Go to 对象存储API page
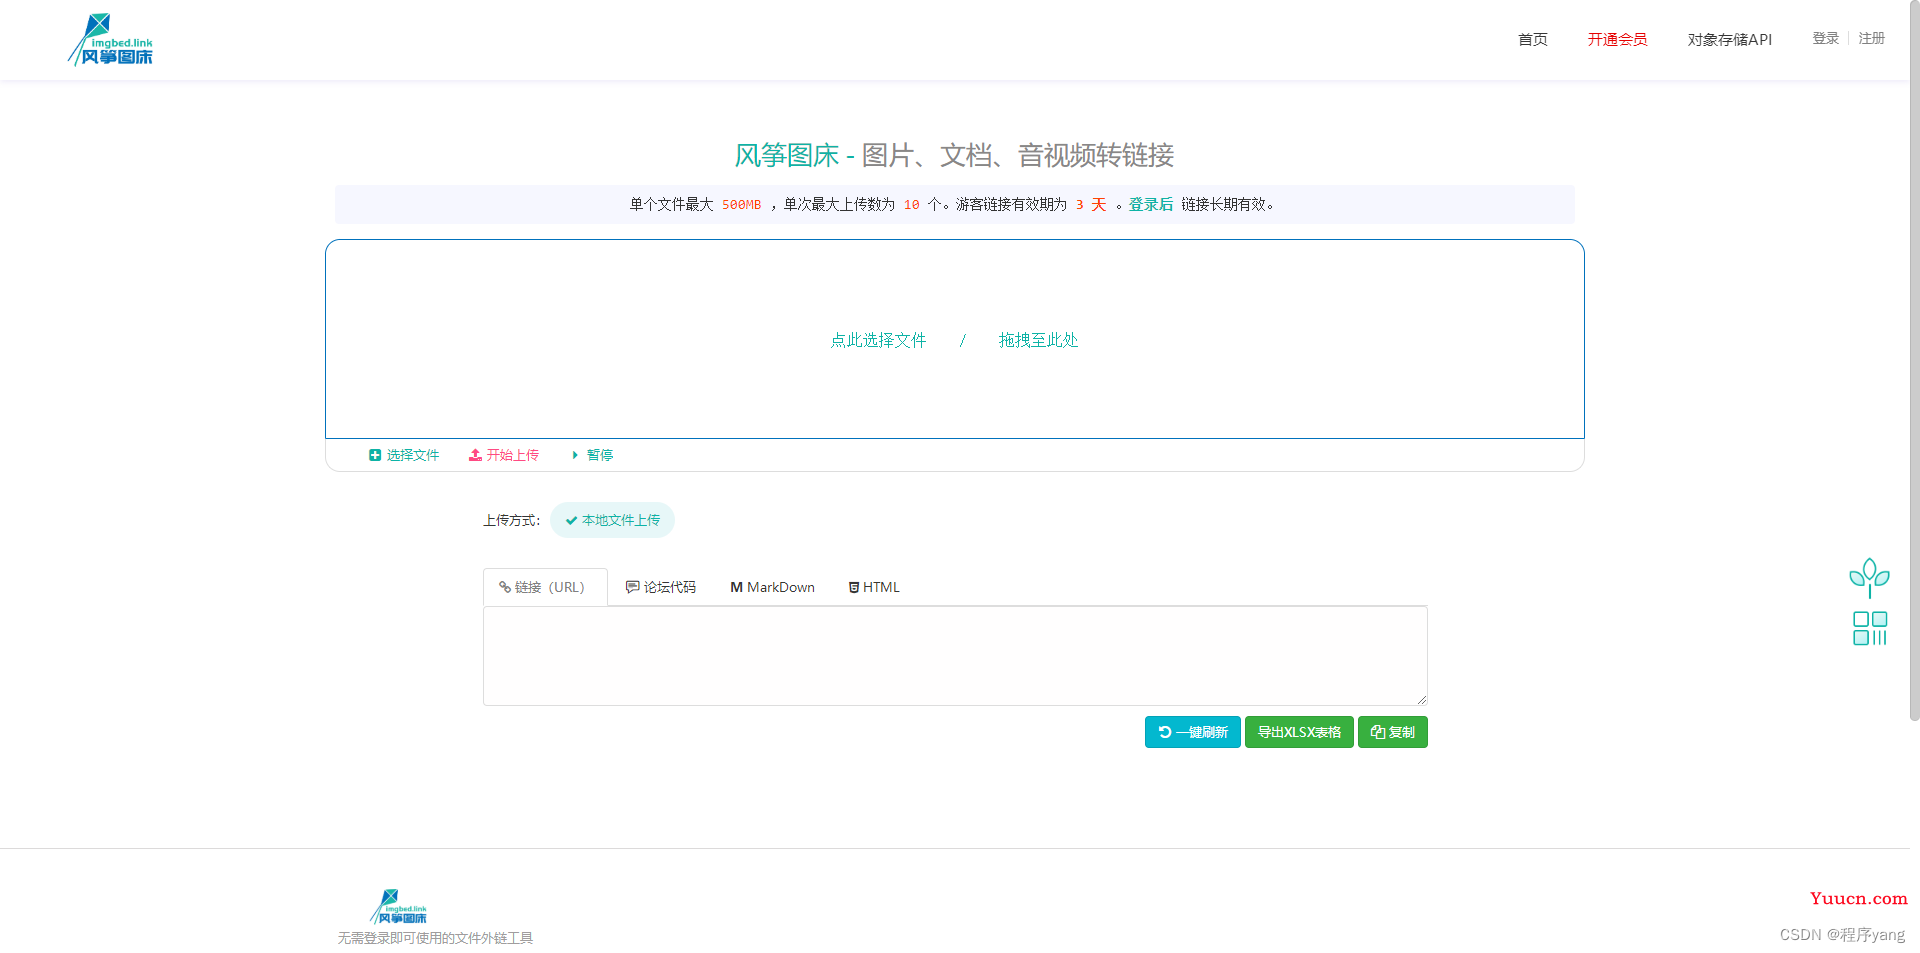This screenshot has width=1920, height=953. pyautogui.click(x=1729, y=40)
